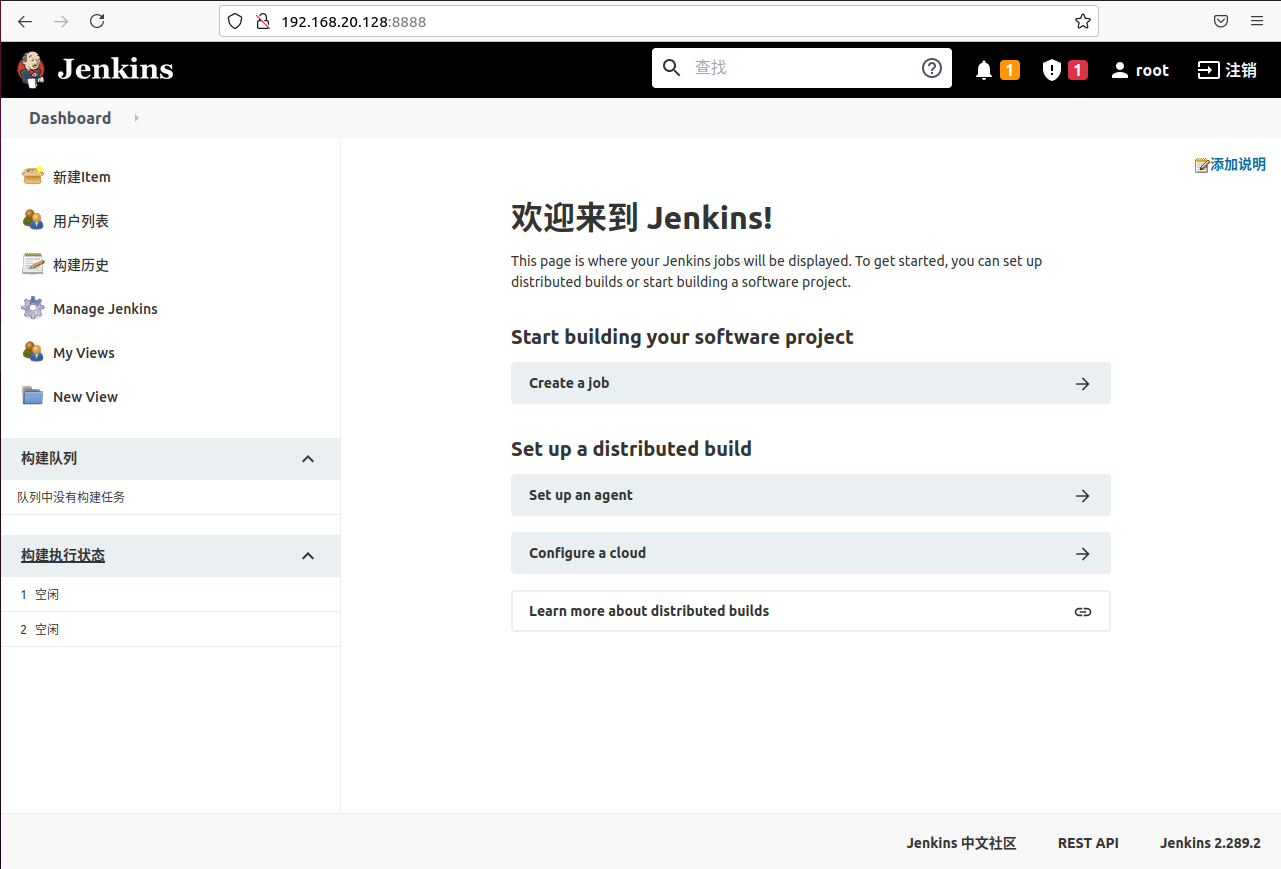Click the root username link
The width and height of the screenshot is (1281, 869).
point(1152,70)
